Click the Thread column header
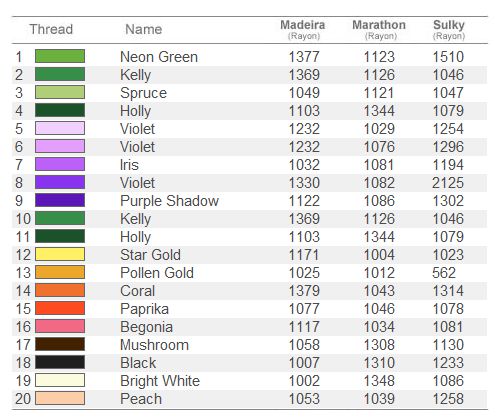 pos(51,29)
